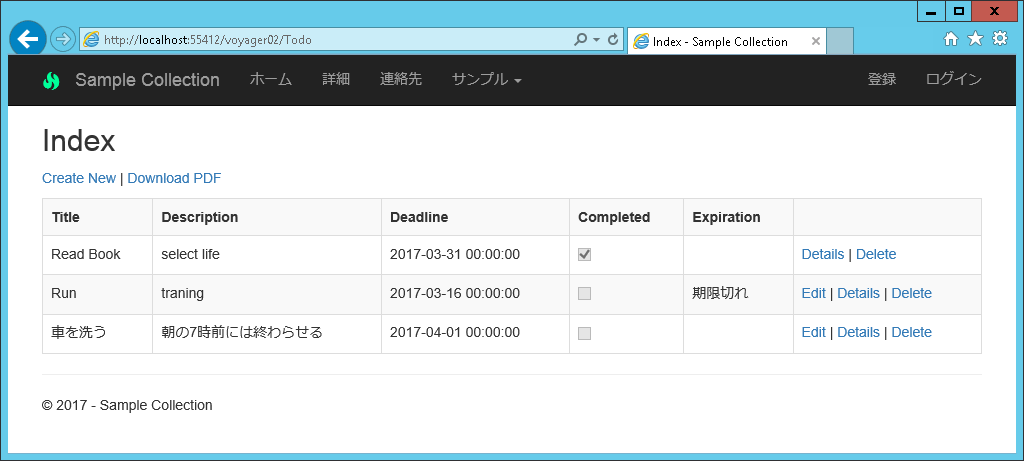Toggle the Completed checkbox for Read Book

click(584, 255)
